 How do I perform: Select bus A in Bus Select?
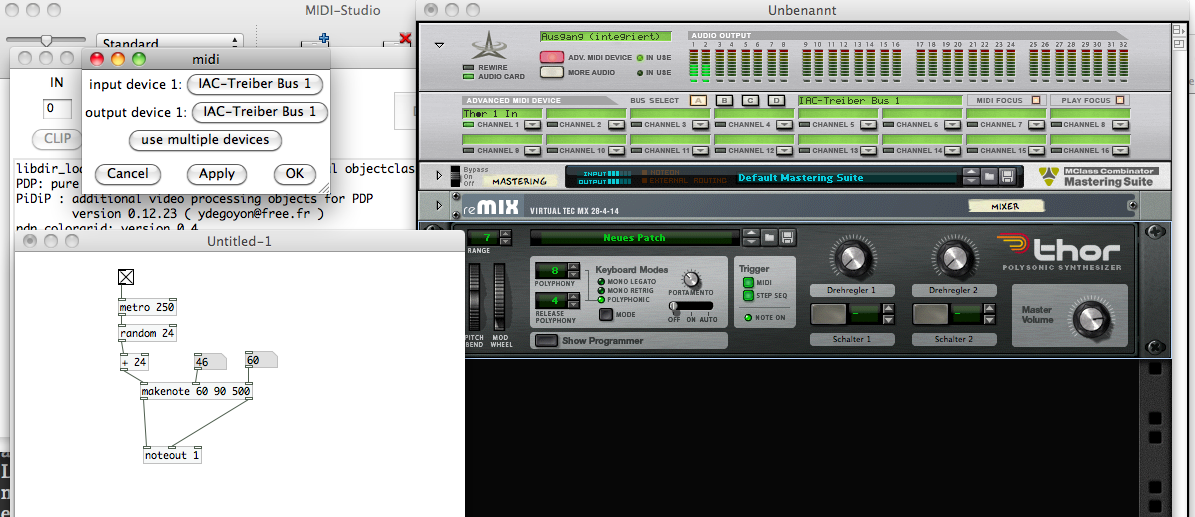698,100
